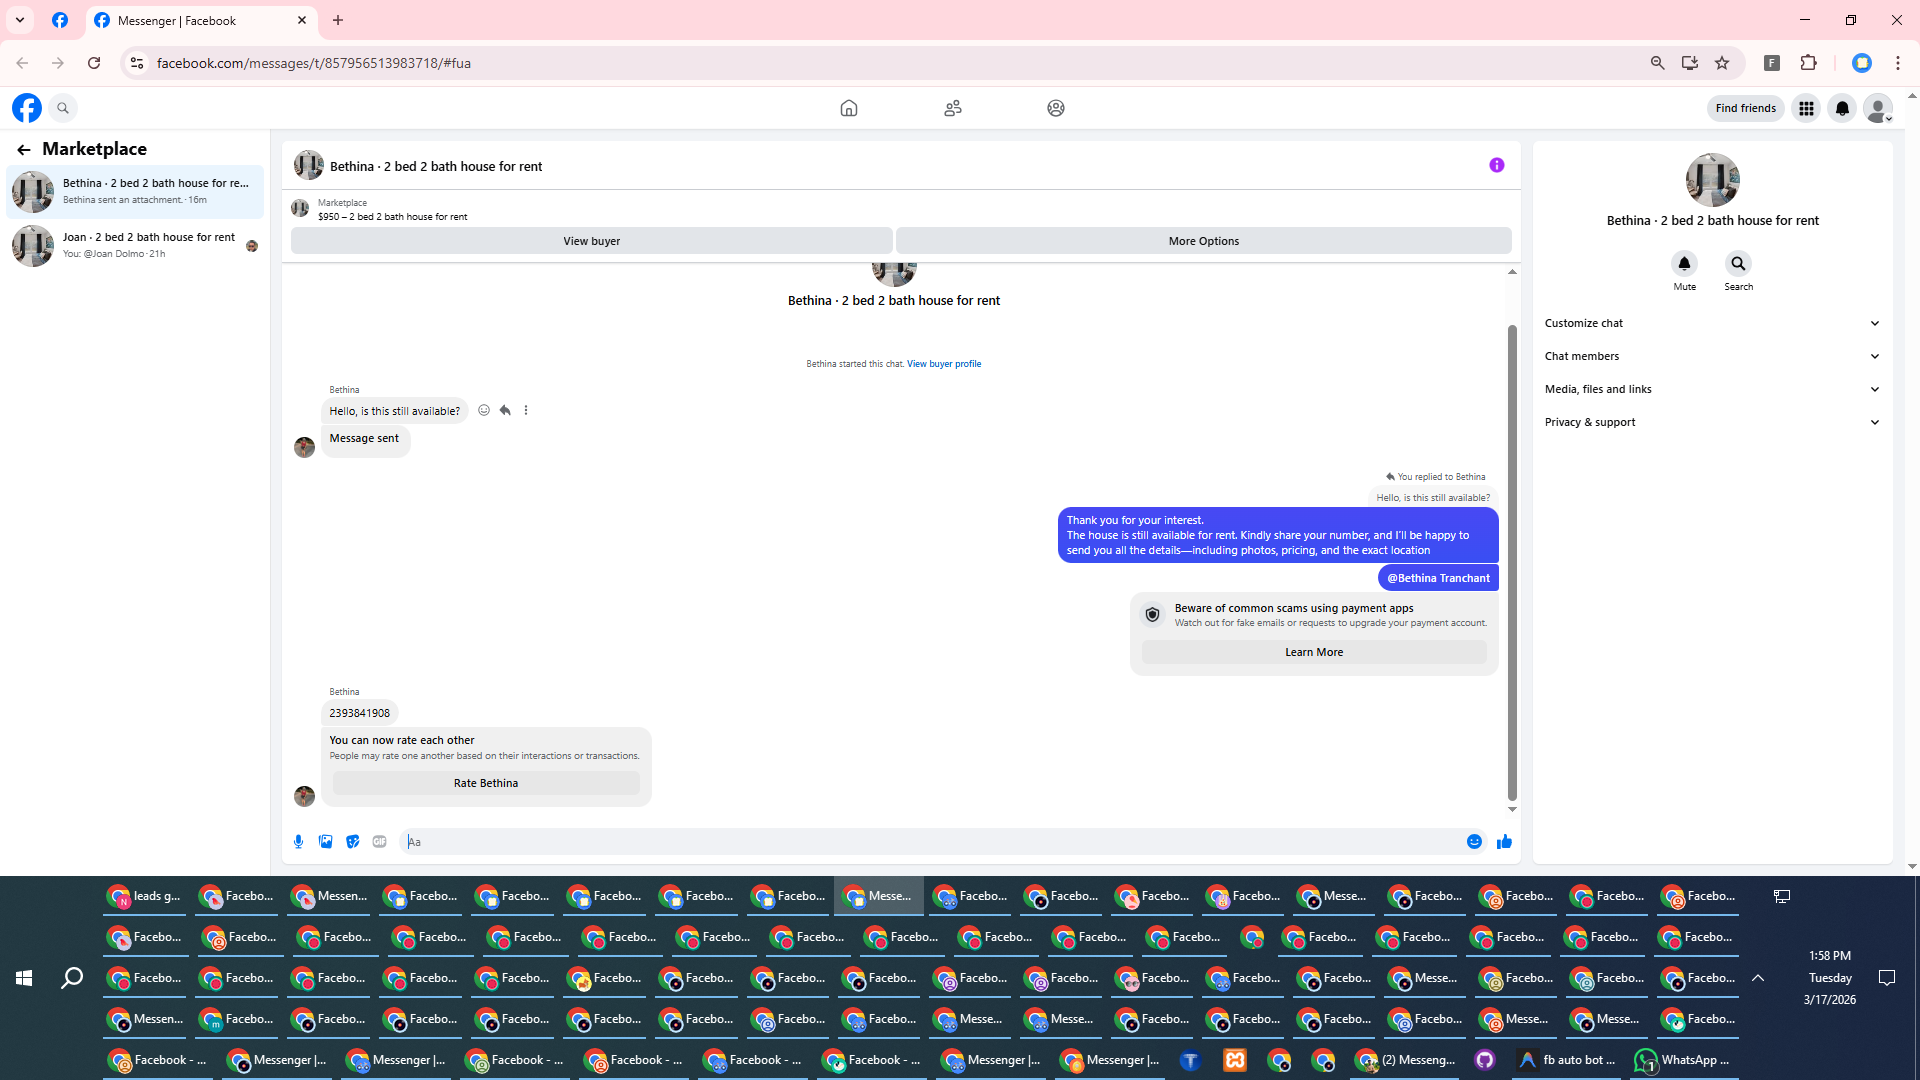Screen dimensions: 1920x1080
Task: Attach a photo using the image icon
Action: [x=326, y=842]
